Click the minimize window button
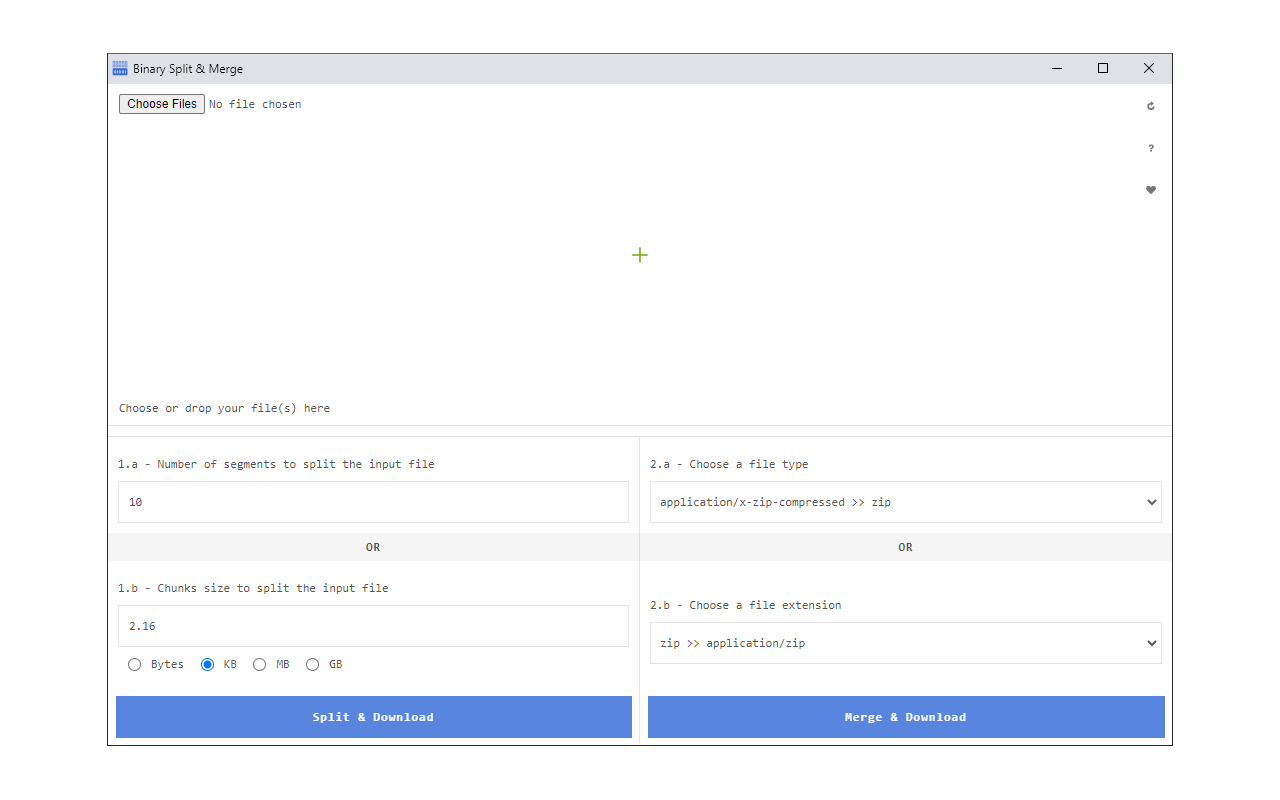 [1056, 68]
